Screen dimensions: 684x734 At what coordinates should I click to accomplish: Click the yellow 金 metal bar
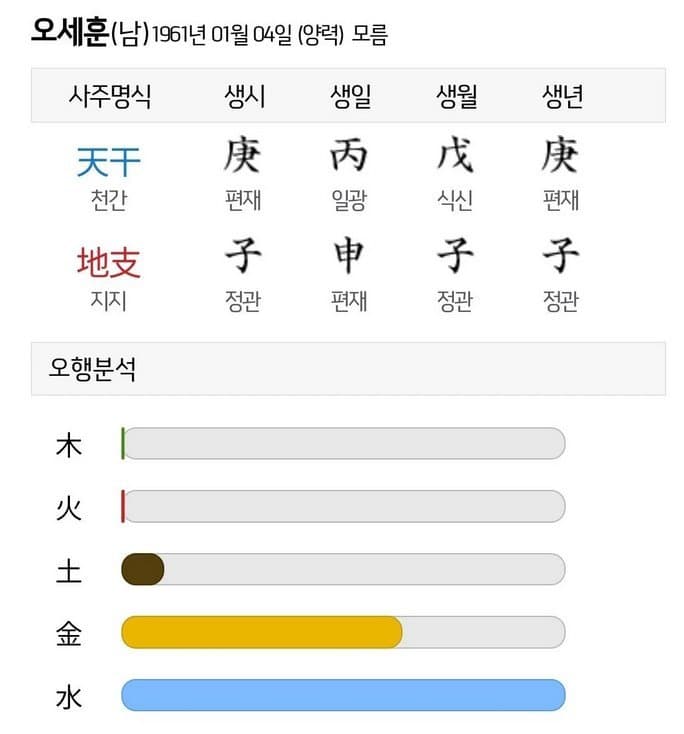tap(261, 632)
